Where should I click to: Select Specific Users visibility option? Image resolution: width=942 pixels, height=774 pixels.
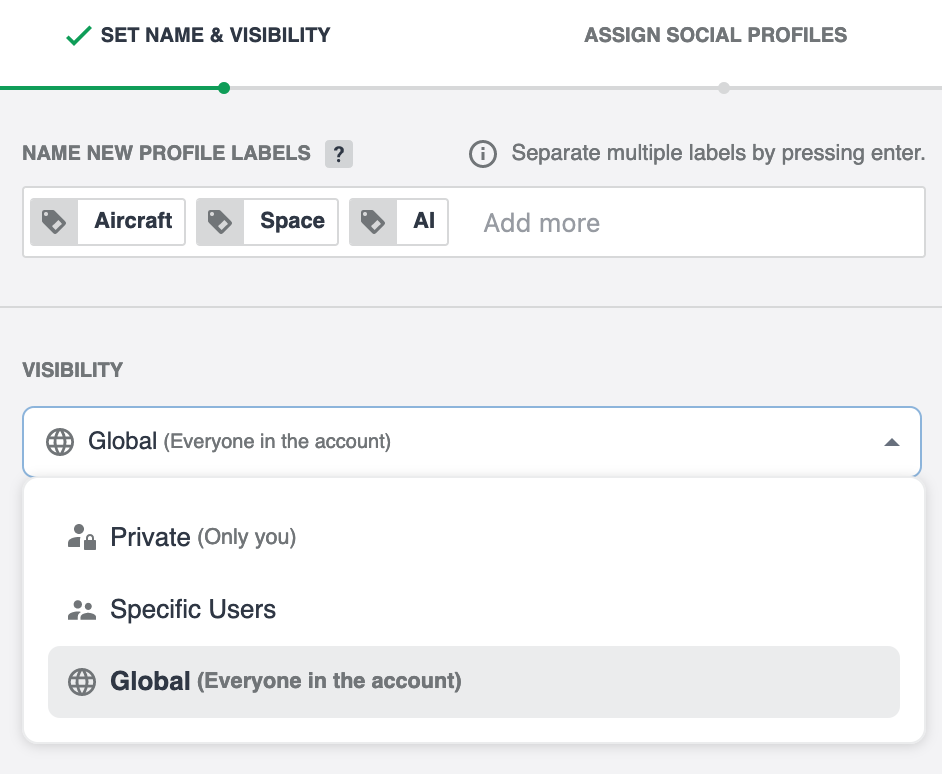click(x=193, y=610)
